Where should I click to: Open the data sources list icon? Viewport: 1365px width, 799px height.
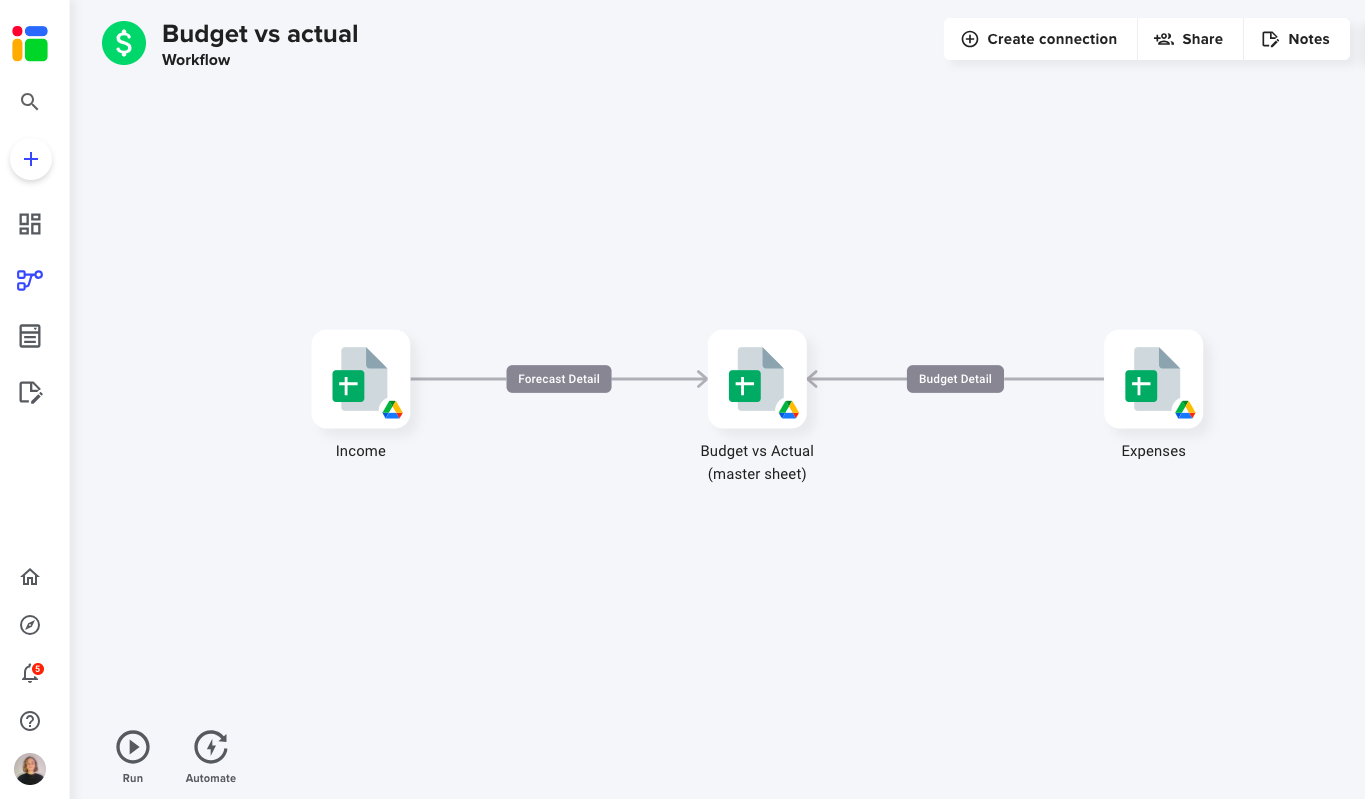pos(30,336)
